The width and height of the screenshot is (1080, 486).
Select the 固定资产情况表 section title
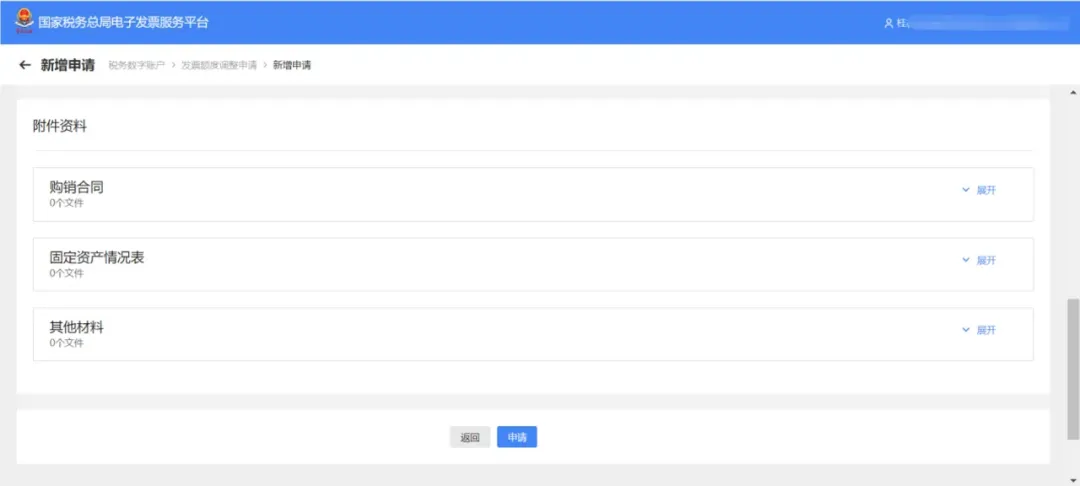click(x=97, y=257)
